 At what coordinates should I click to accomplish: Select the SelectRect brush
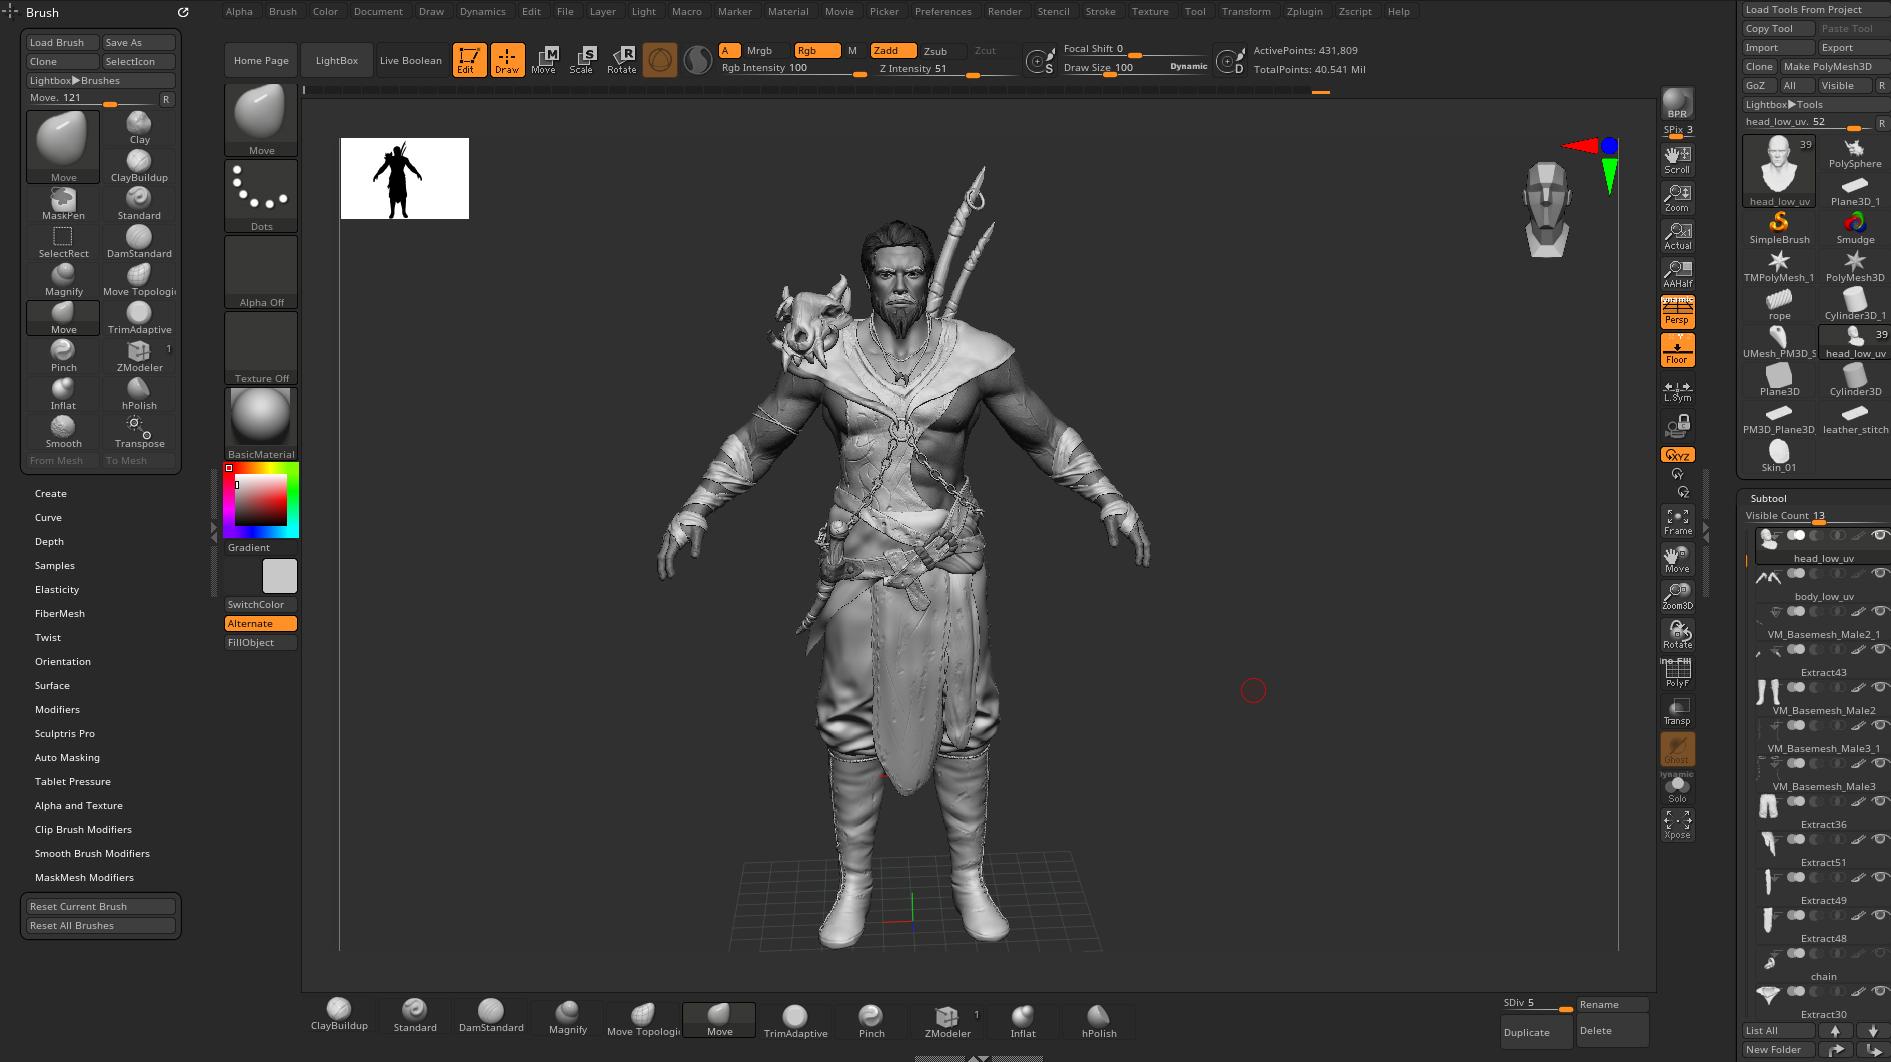(63, 241)
